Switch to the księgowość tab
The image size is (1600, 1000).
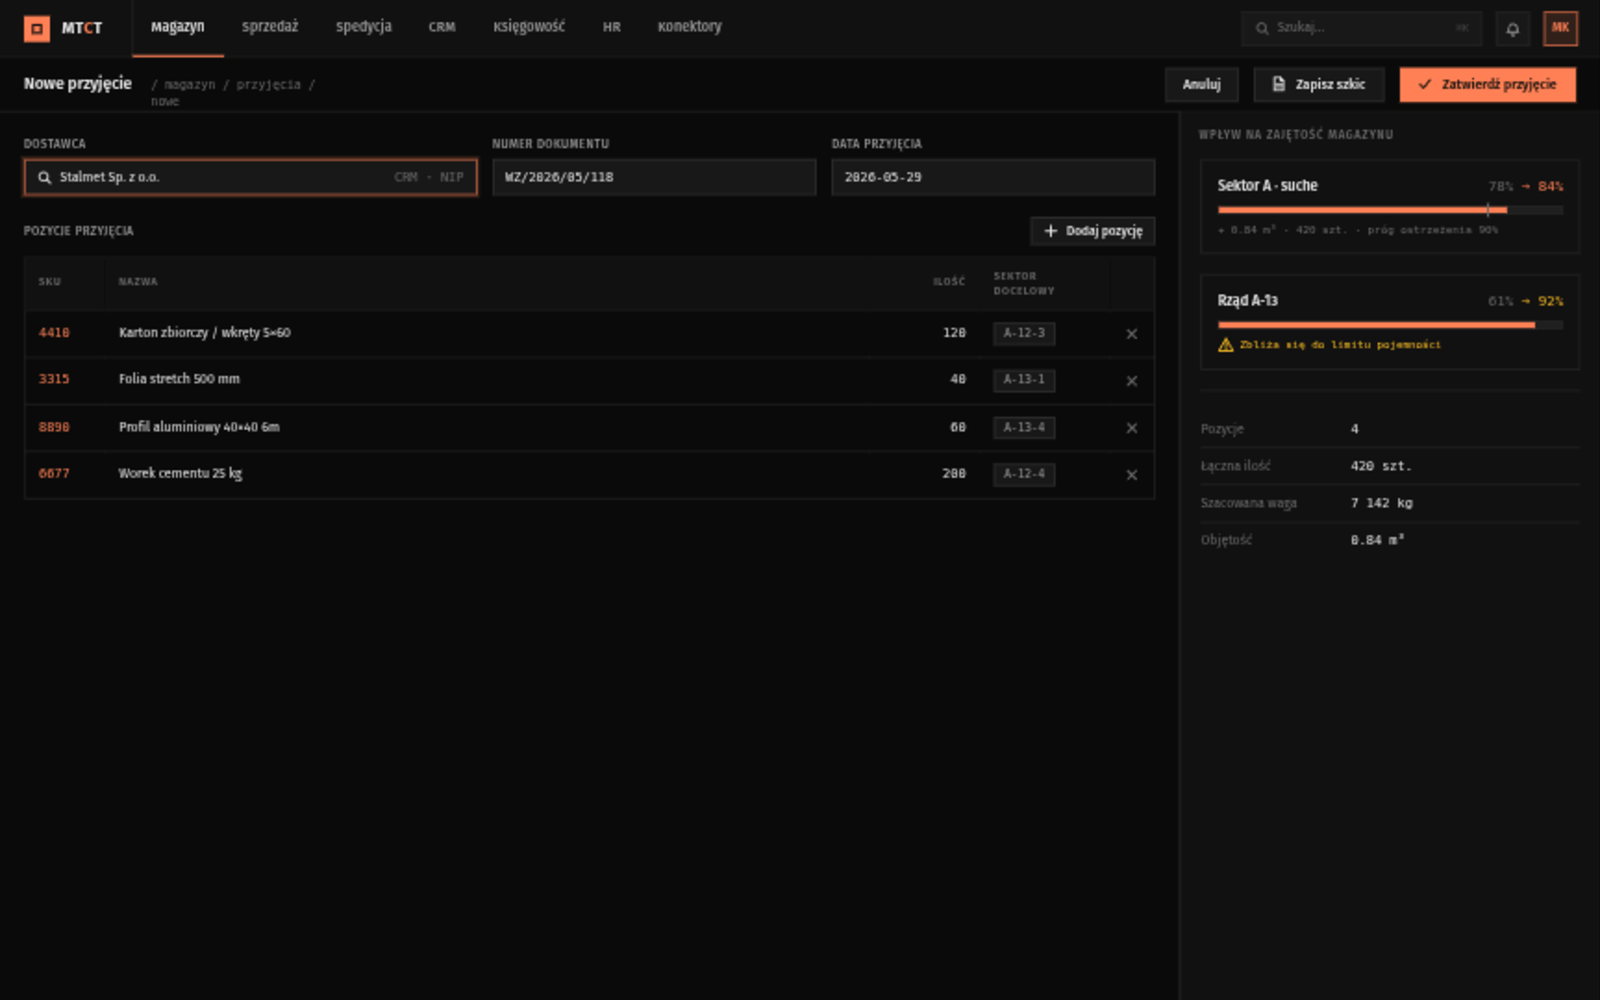pos(529,27)
